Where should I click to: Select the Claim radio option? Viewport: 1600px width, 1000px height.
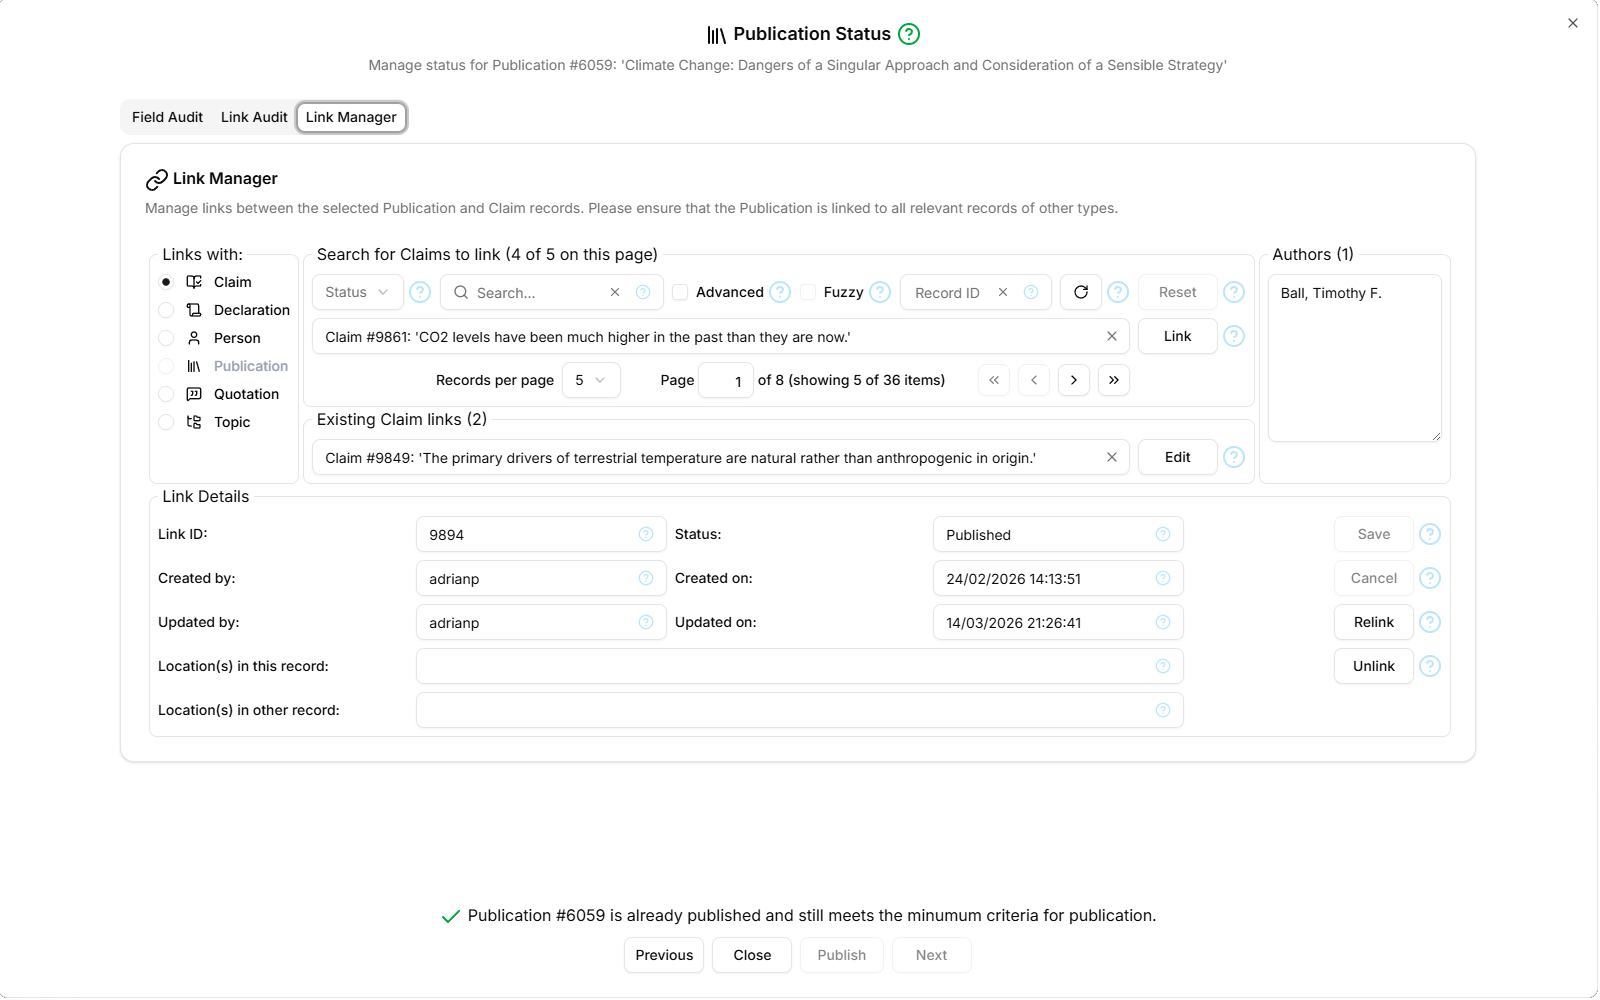click(166, 282)
